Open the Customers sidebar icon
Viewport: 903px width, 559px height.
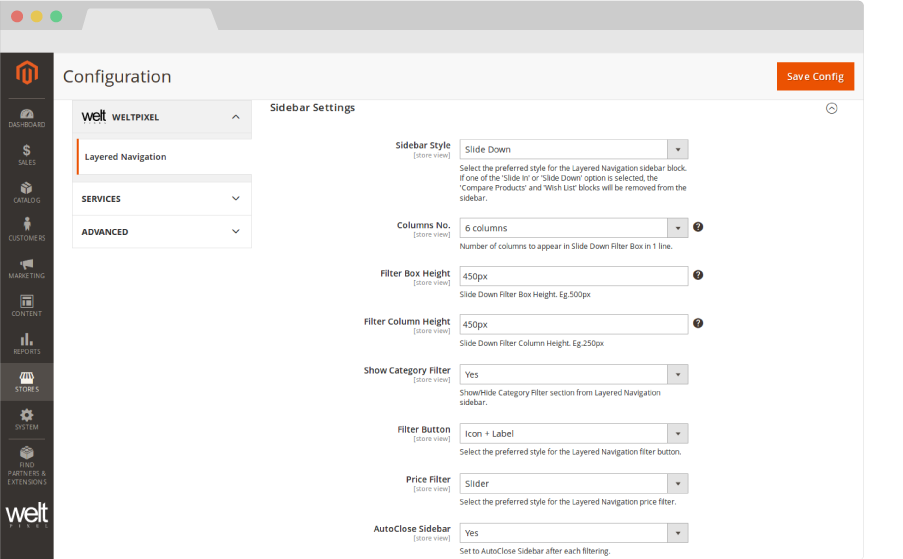point(27,229)
